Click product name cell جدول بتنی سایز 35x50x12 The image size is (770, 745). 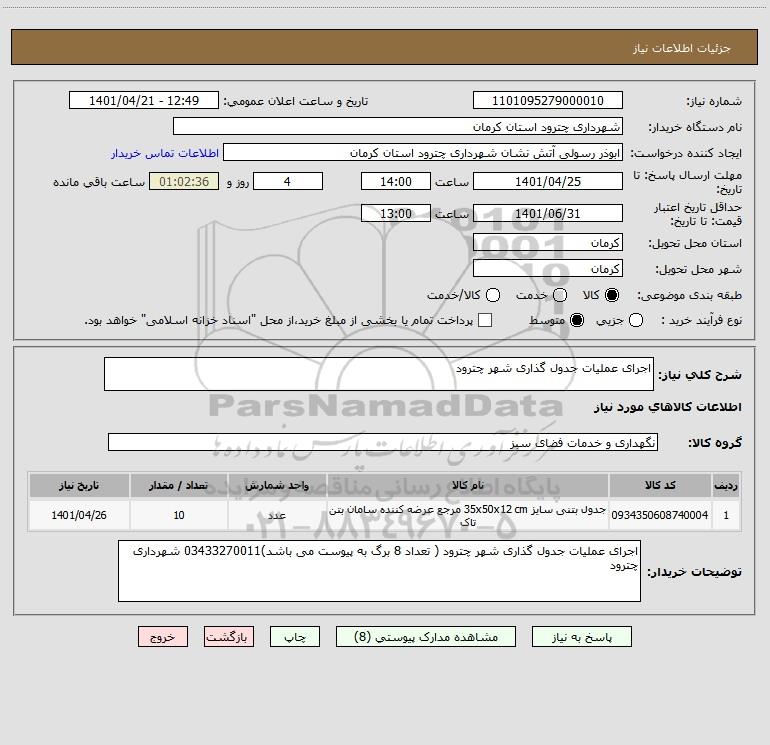[468, 516]
